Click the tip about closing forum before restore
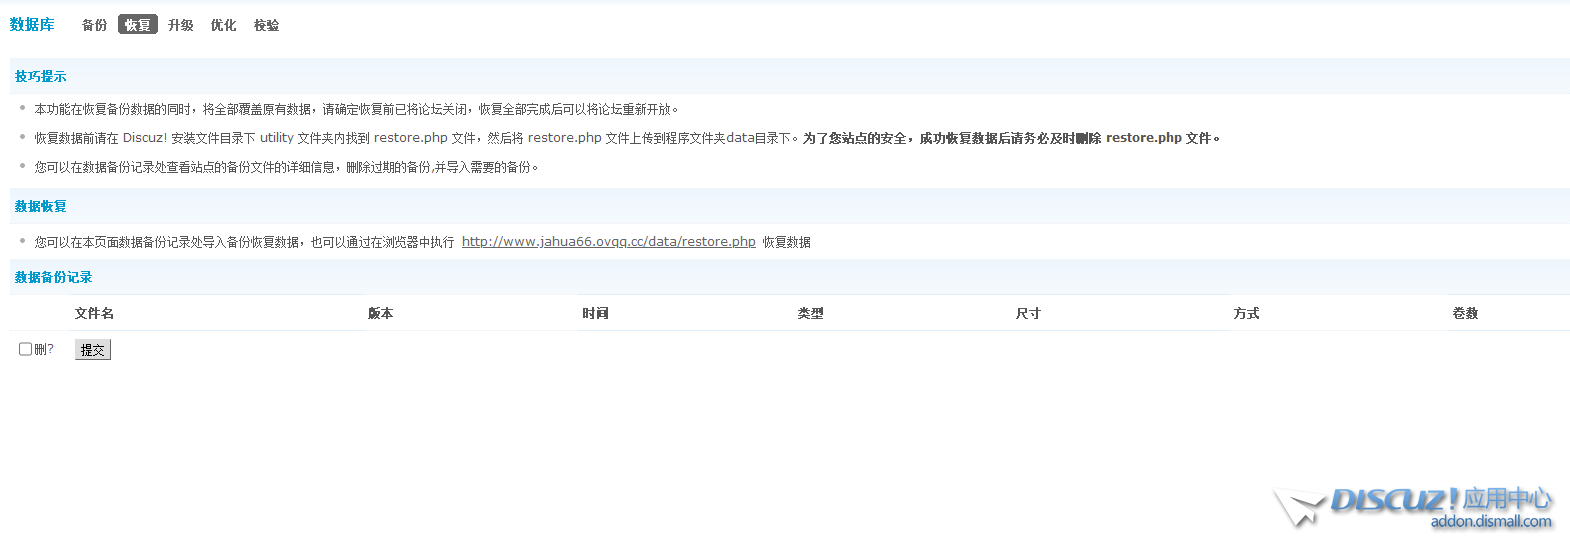This screenshot has height=547, width=1570. click(x=357, y=109)
